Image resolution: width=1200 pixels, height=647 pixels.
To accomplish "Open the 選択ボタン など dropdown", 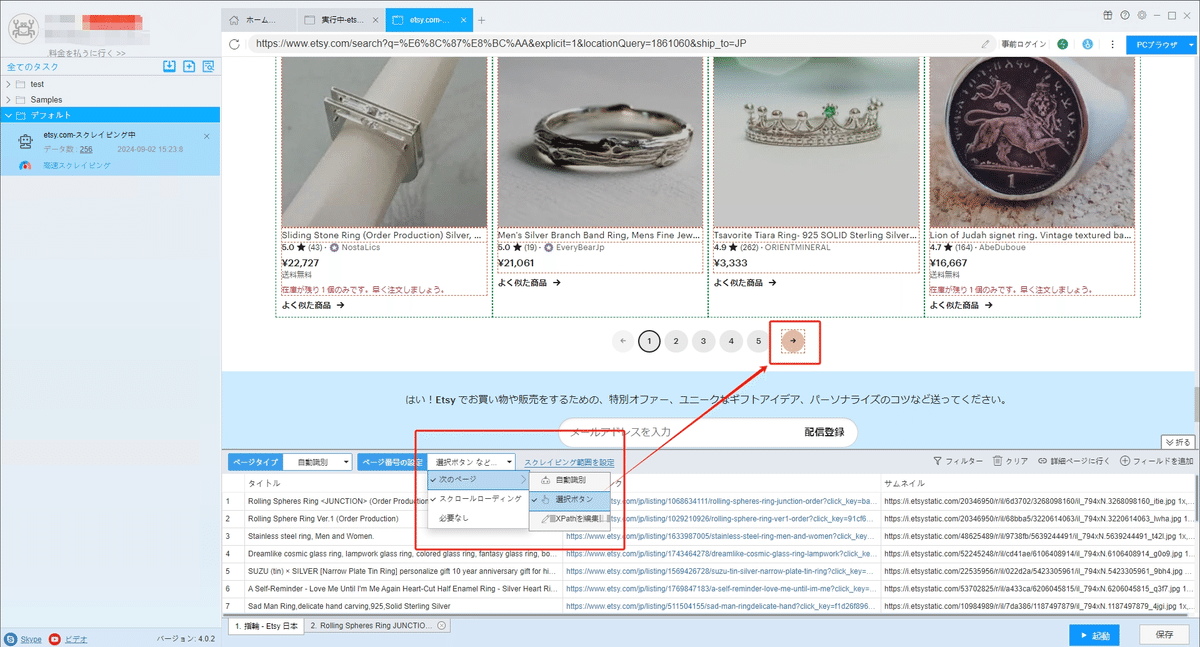I will [x=473, y=462].
